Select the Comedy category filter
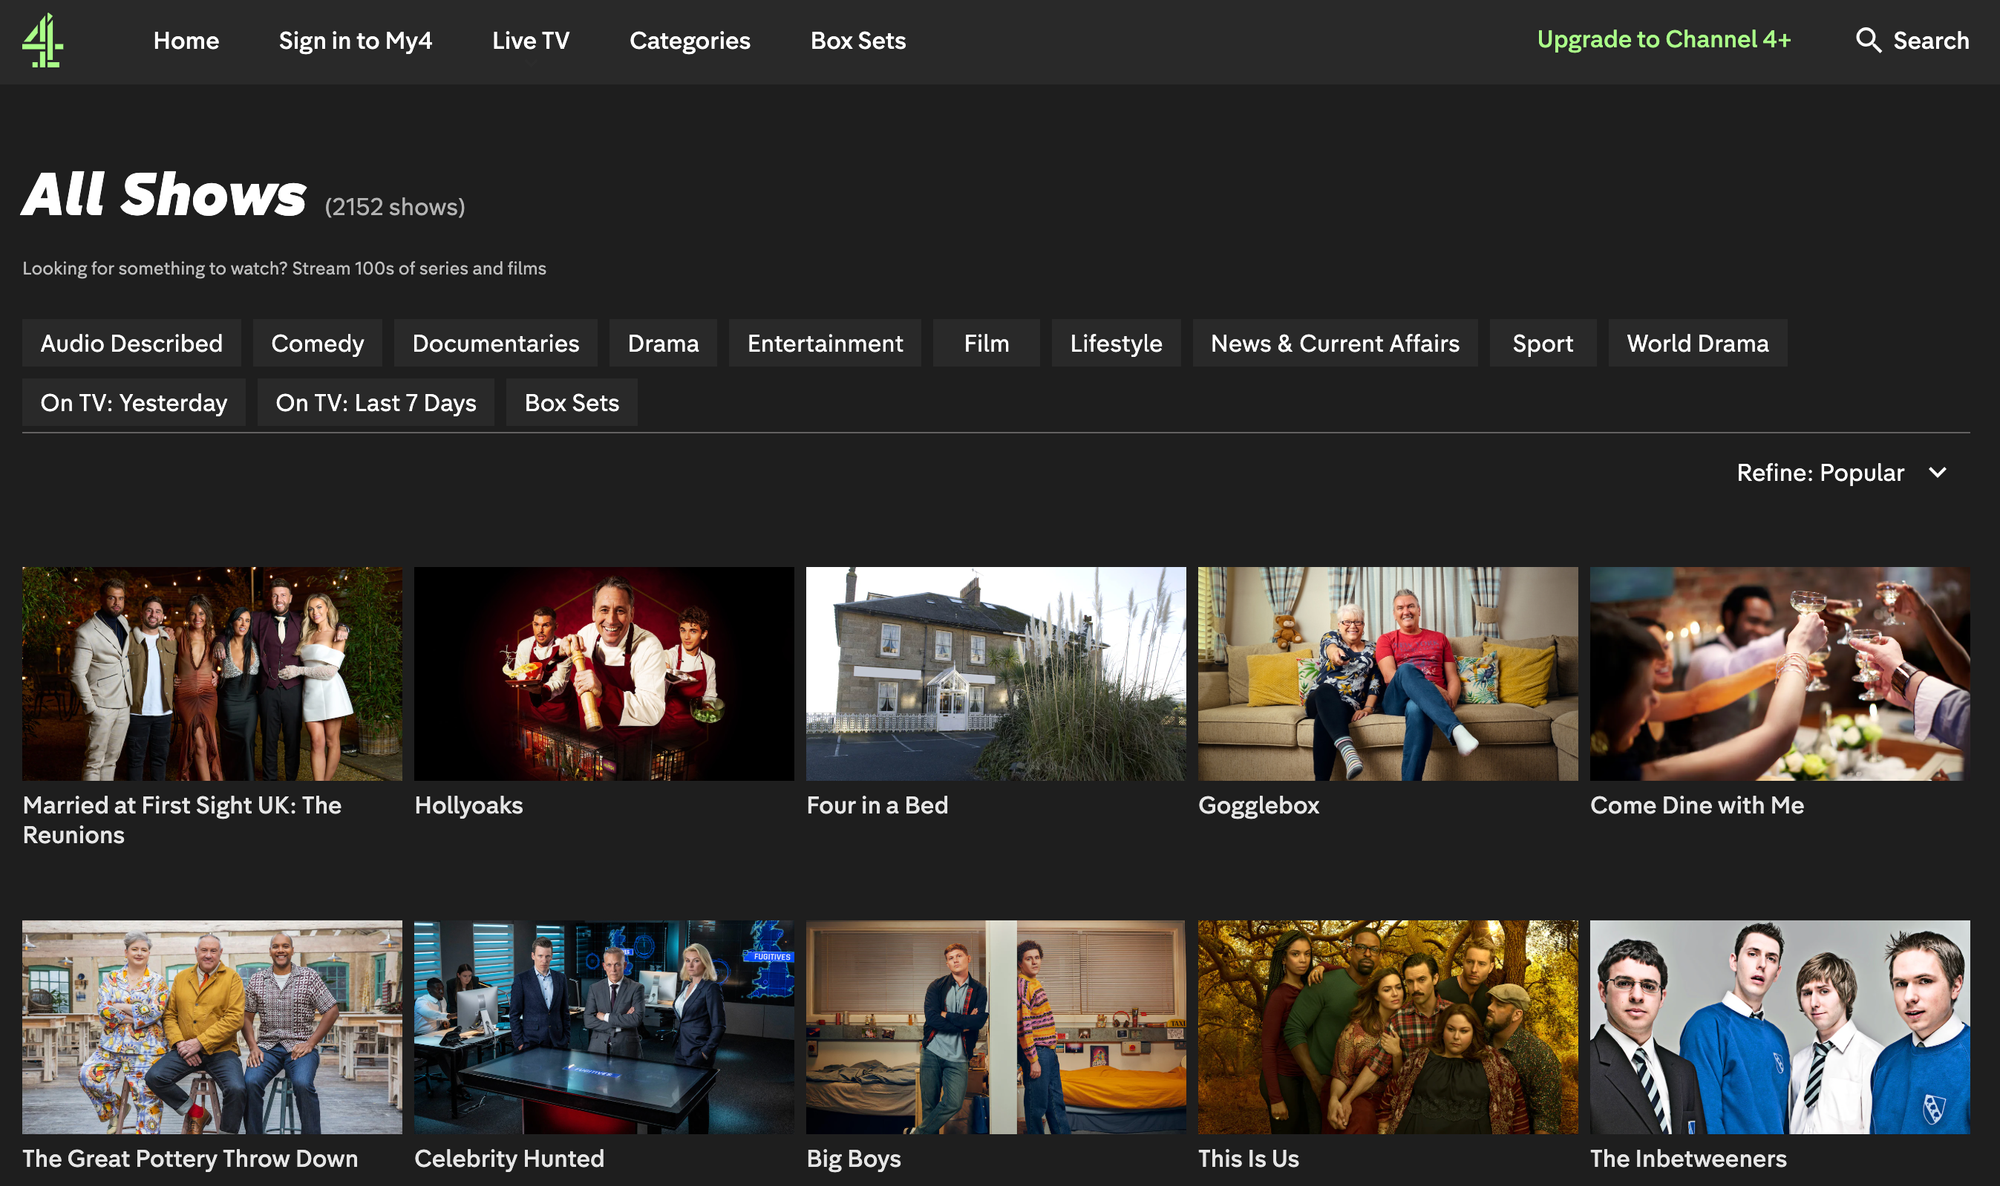2000x1186 pixels. point(317,343)
